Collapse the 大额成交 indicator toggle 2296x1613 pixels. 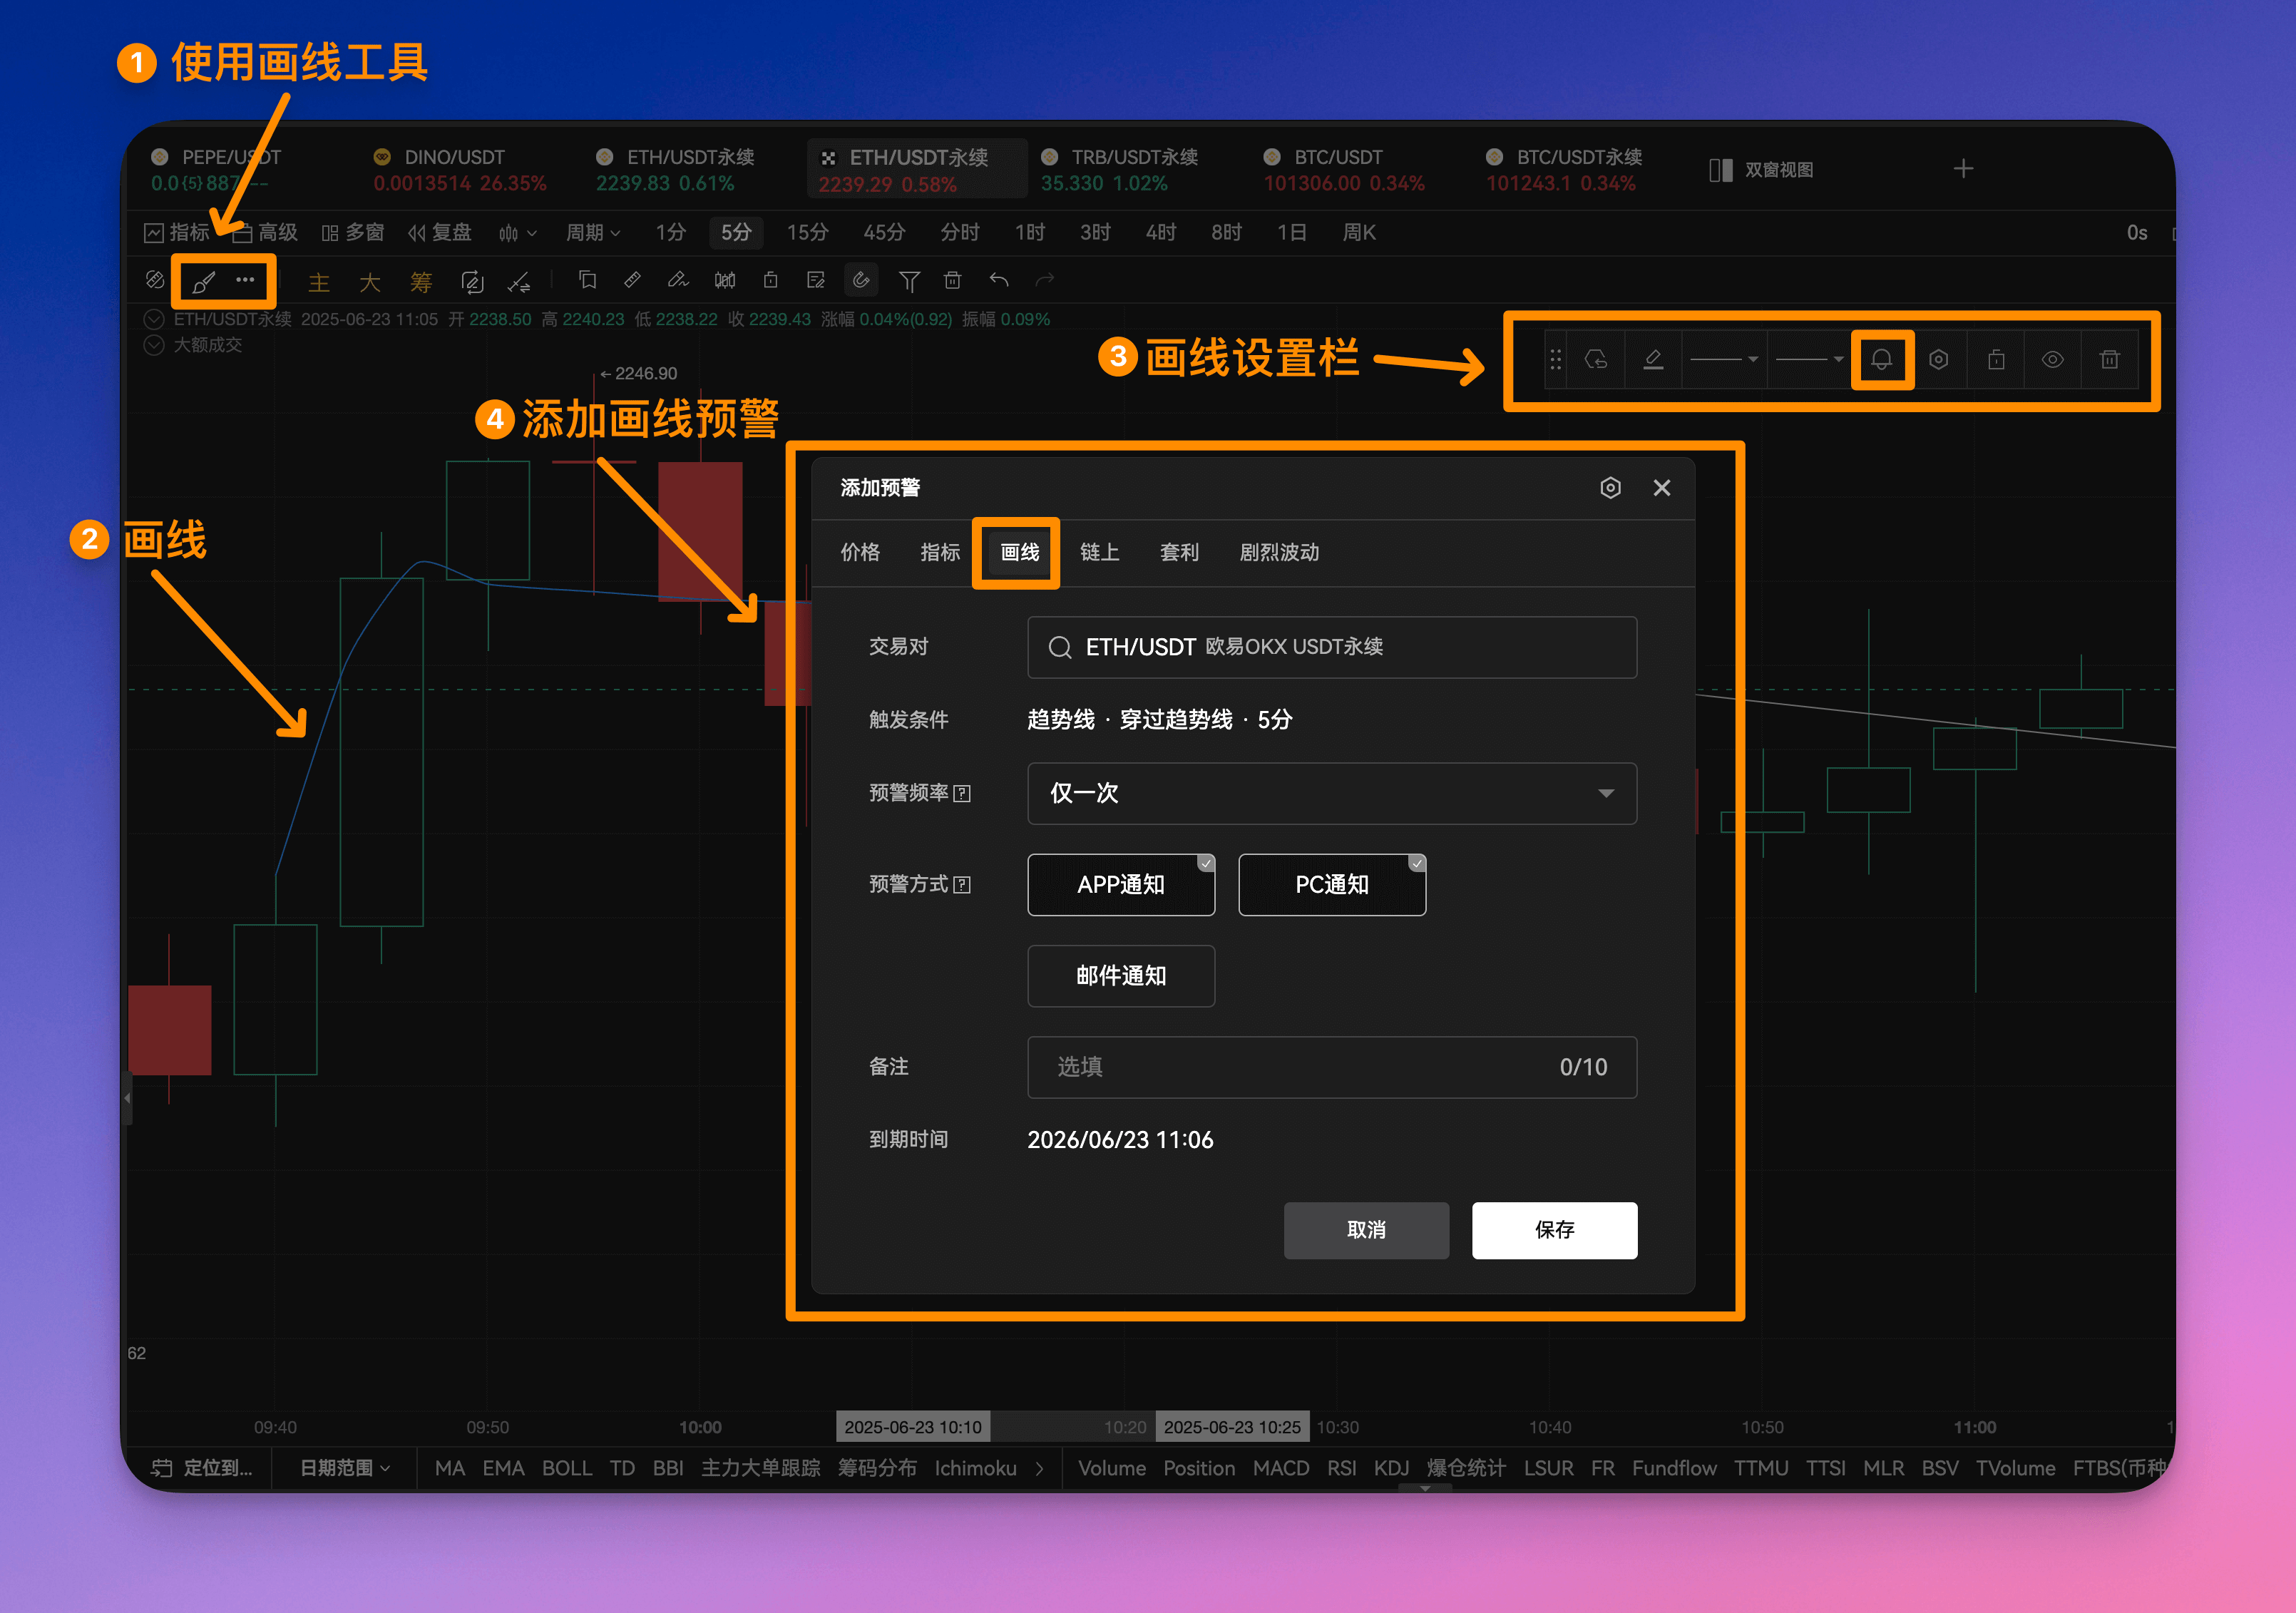154,345
